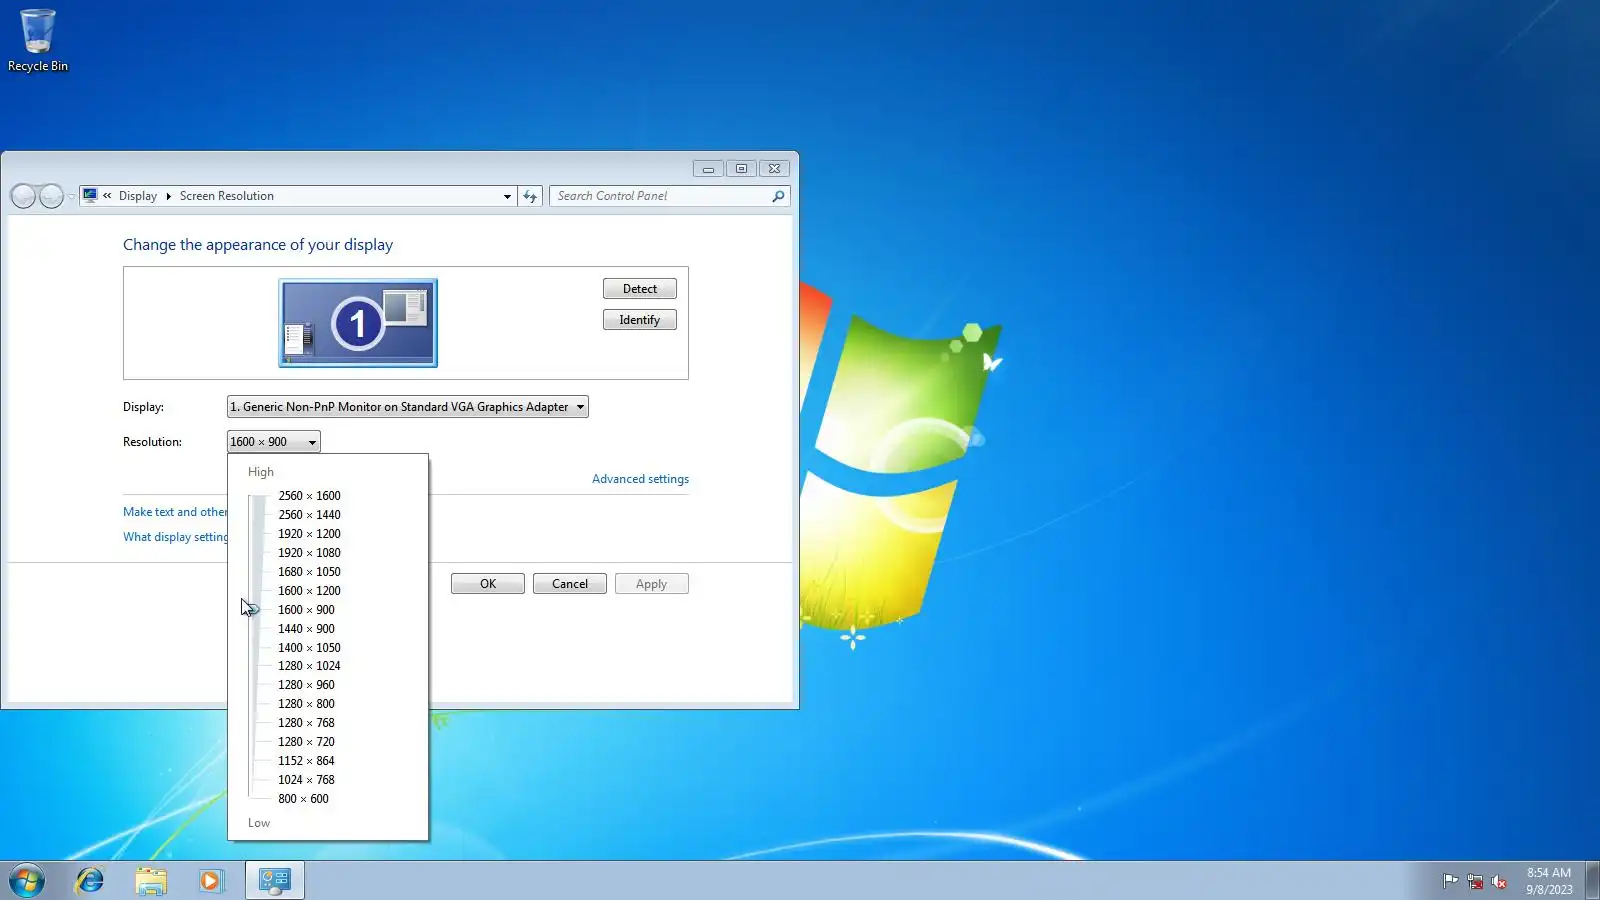Choose the 1680 × 1050 resolution
Viewport: 1600px width, 900px height.
click(309, 572)
